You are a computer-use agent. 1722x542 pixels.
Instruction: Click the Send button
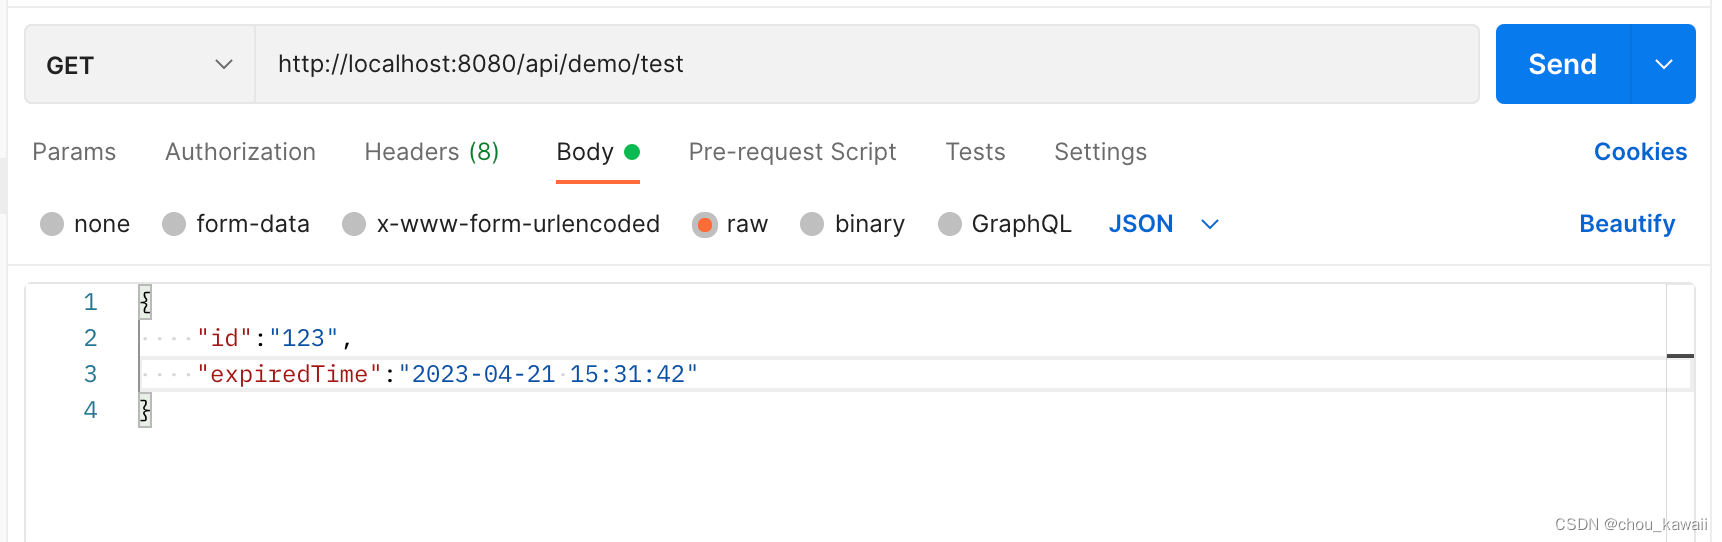(x=1562, y=64)
